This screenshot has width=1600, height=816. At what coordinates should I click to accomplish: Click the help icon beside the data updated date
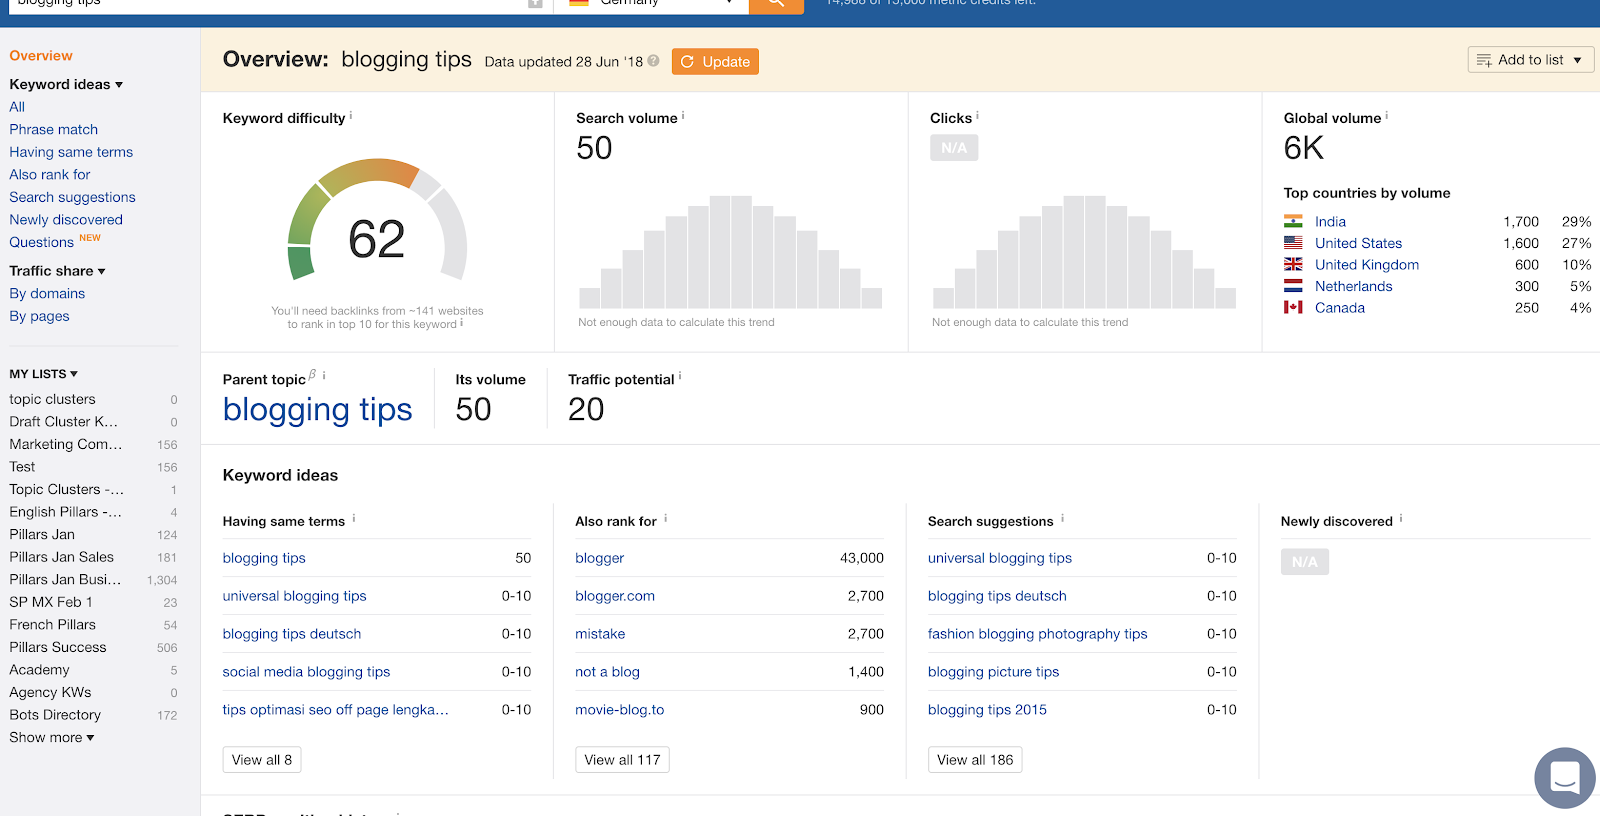(x=653, y=61)
